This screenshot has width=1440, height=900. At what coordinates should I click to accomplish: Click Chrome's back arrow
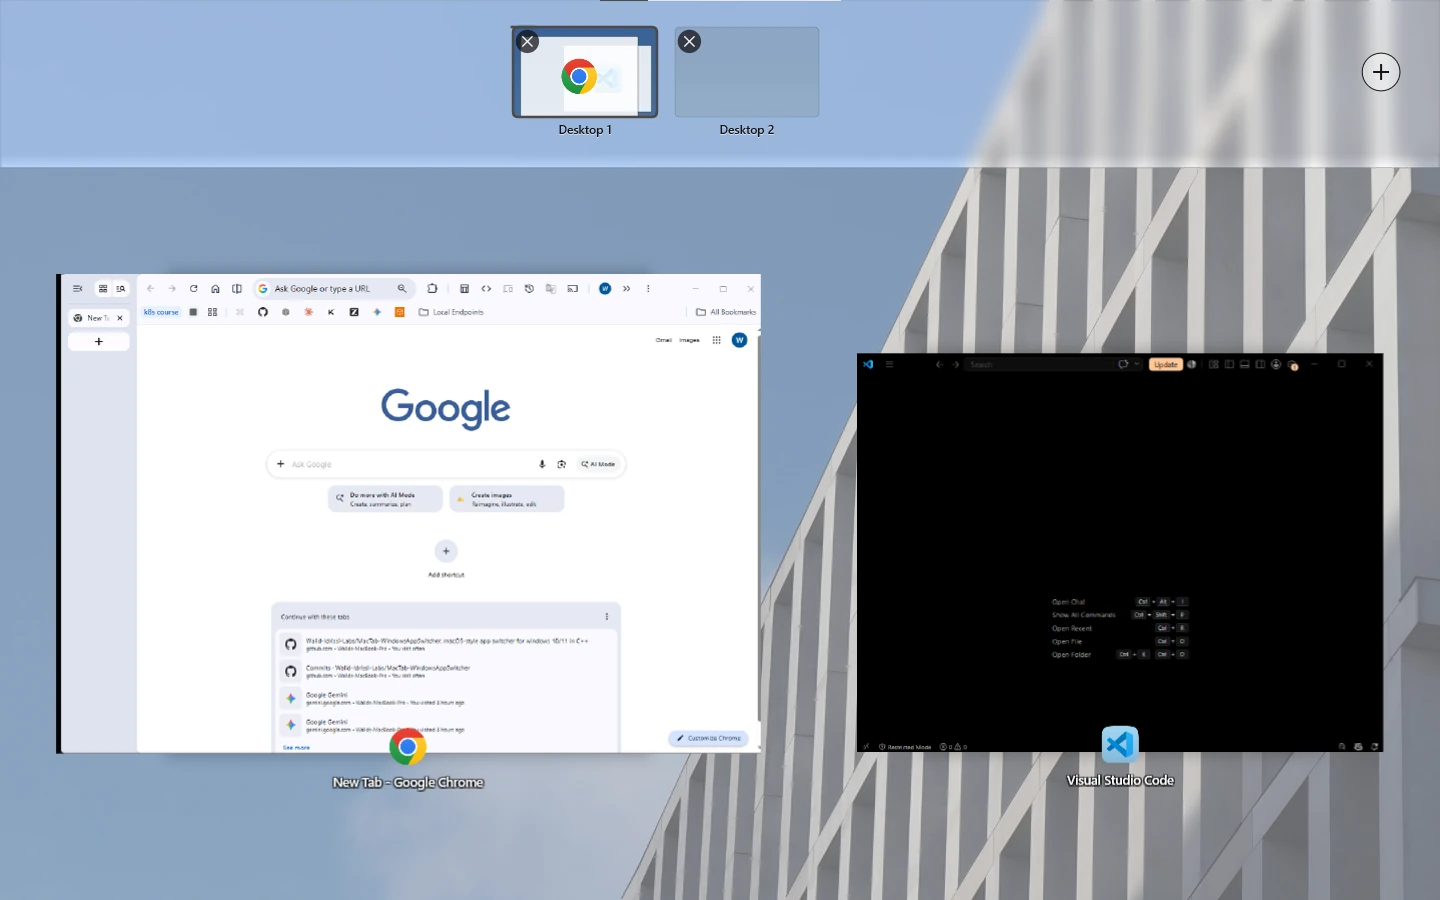tap(151, 289)
